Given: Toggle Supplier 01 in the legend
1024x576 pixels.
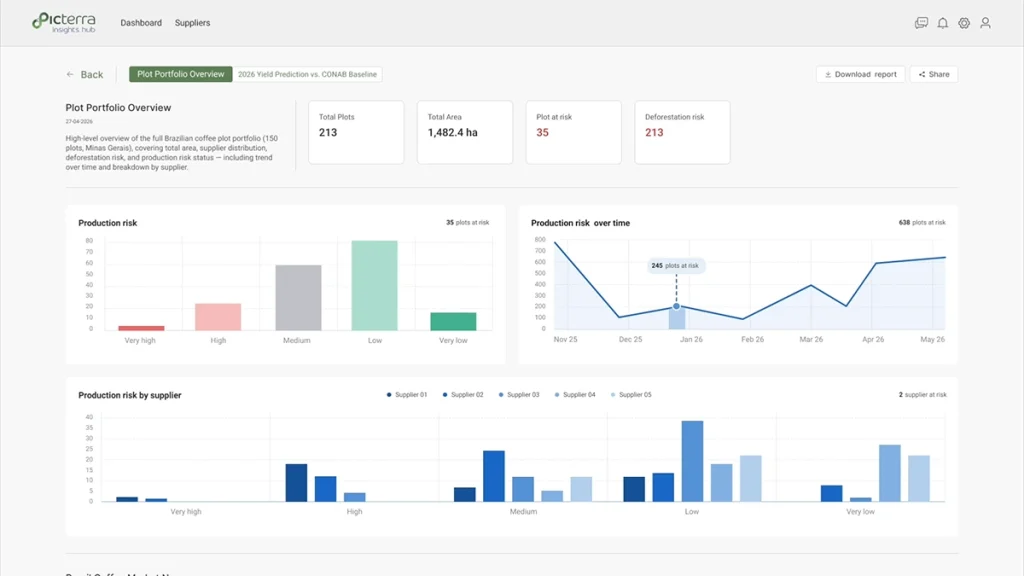Looking at the screenshot, I should (x=407, y=394).
